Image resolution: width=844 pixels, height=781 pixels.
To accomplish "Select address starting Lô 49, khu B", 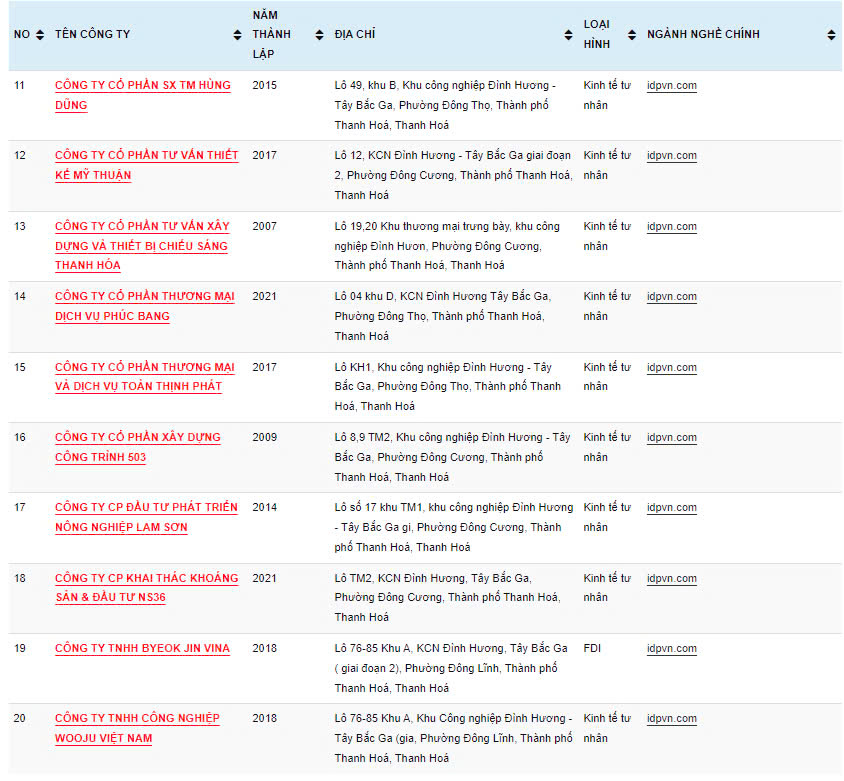I will [x=445, y=105].
